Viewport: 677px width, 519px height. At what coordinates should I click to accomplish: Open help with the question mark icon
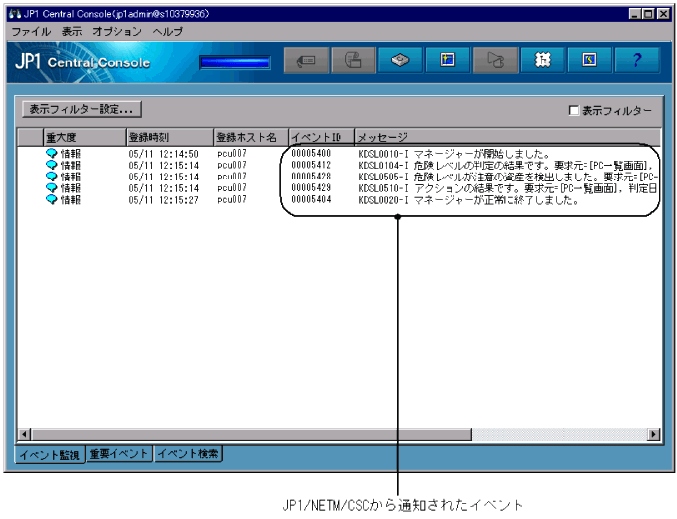637,60
